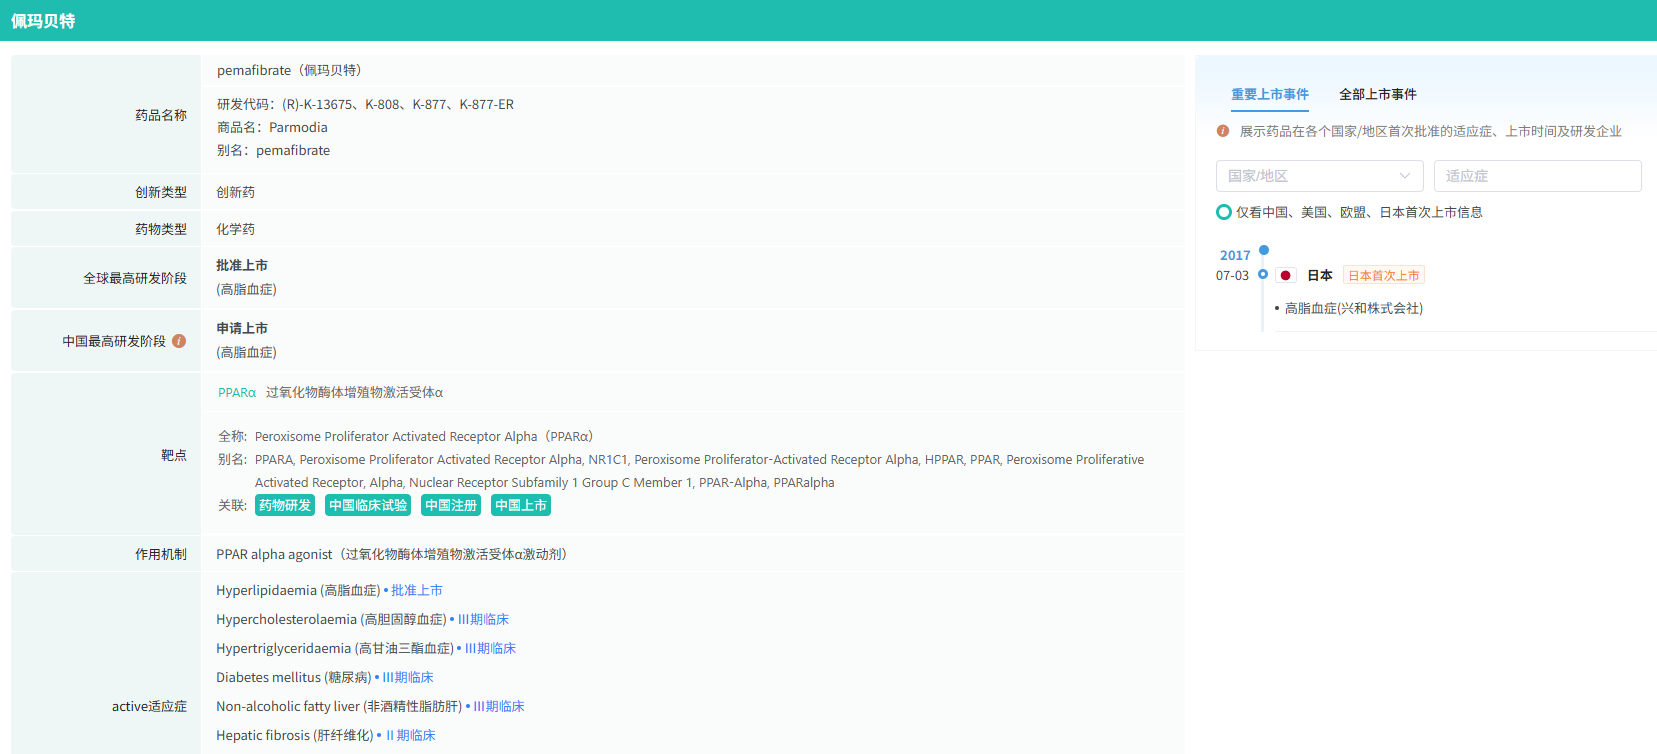Open III期临床 link for Non-alcoholic fatty liver

click(499, 706)
